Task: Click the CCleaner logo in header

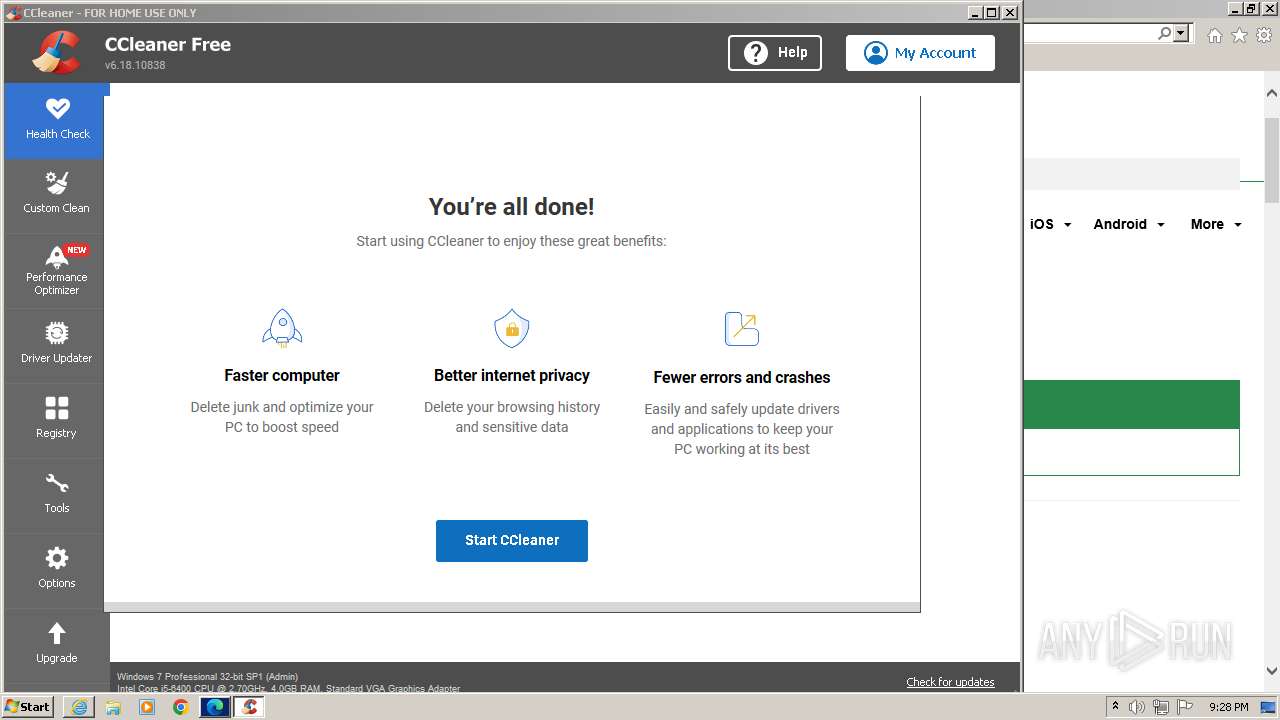Action: pos(56,53)
